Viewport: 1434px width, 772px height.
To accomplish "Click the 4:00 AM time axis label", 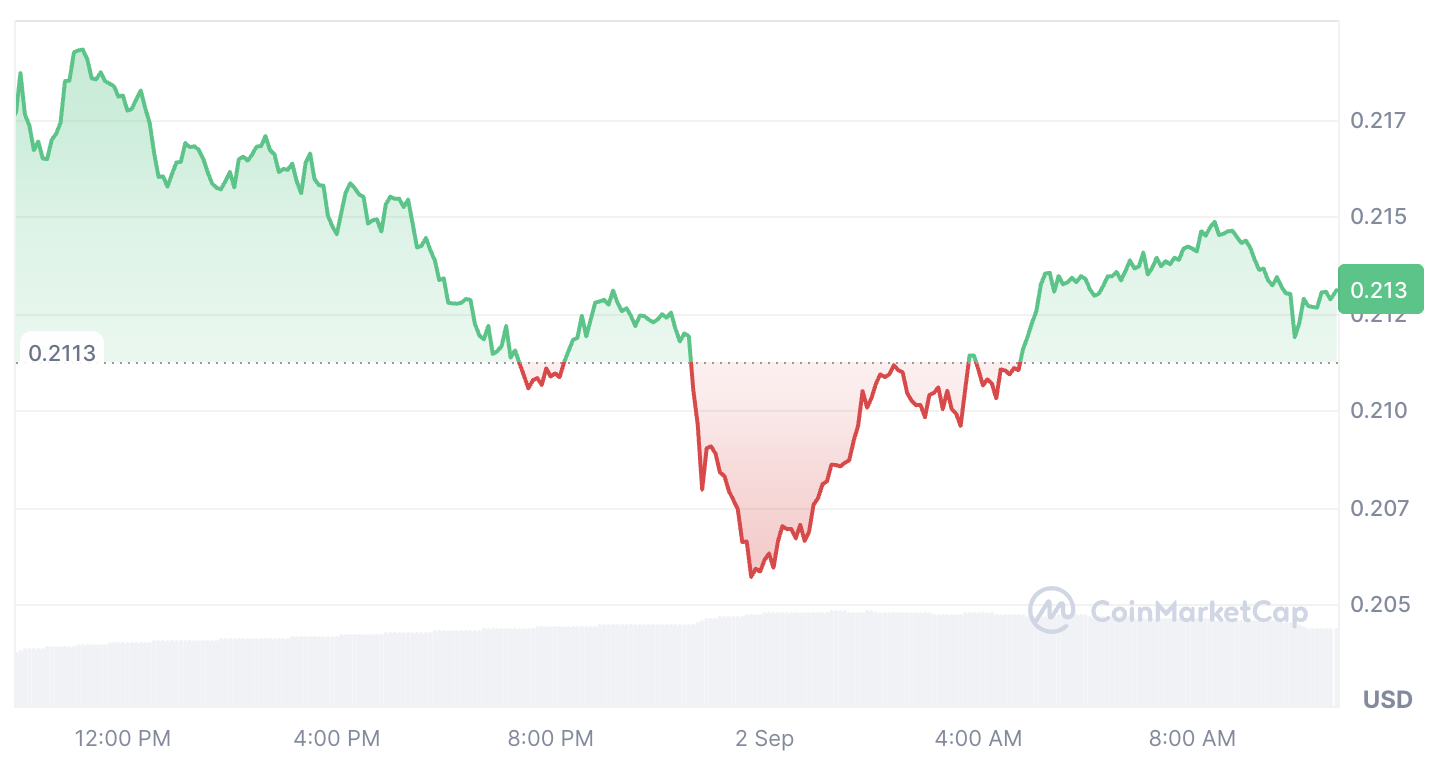I will pos(979,739).
